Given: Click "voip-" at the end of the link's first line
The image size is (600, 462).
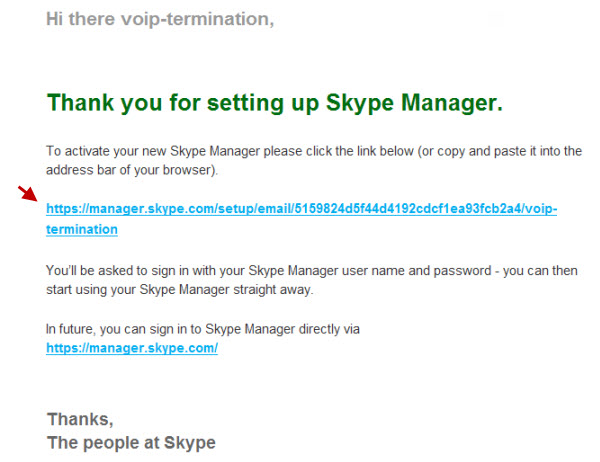Looking at the screenshot, I should tap(541, 209).
